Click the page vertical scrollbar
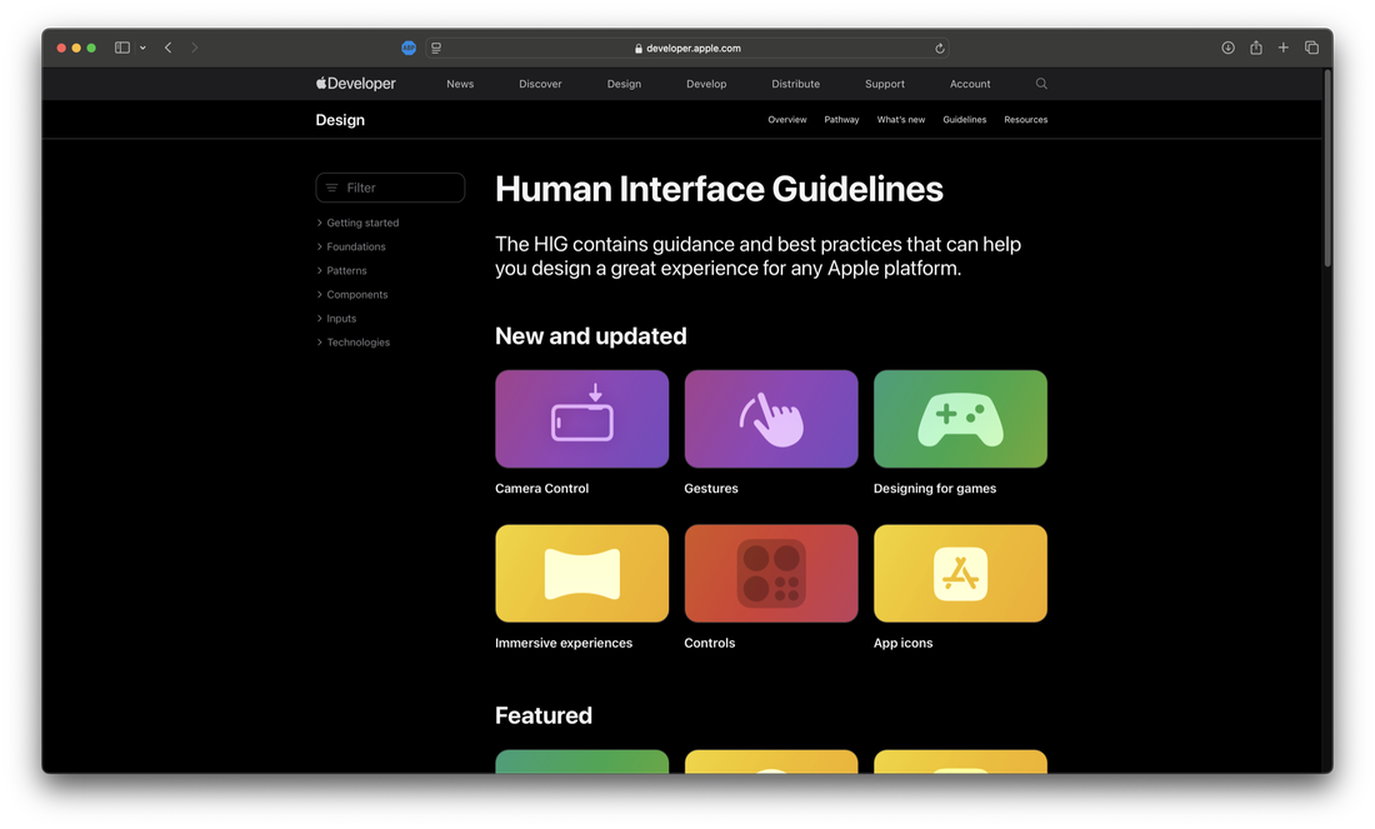This screenshot has height=829, width=1375. pyautogui.click(x=1328, y=168)
